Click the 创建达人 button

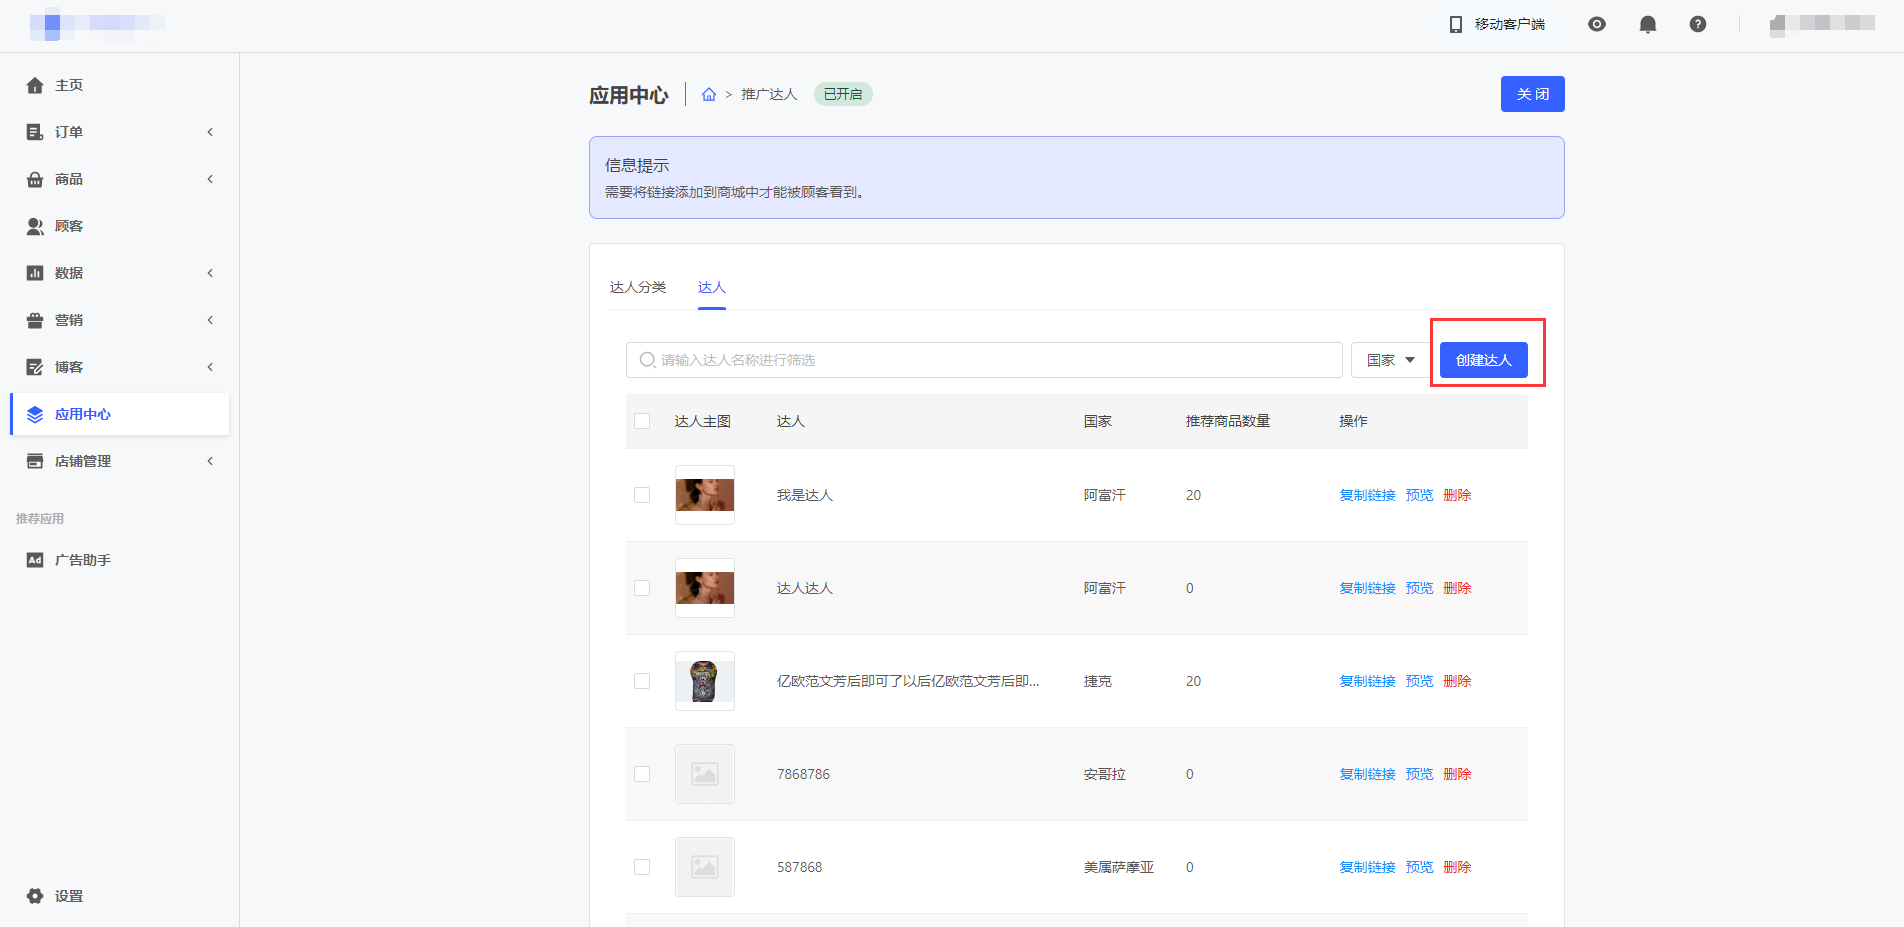coord(1484,360)
